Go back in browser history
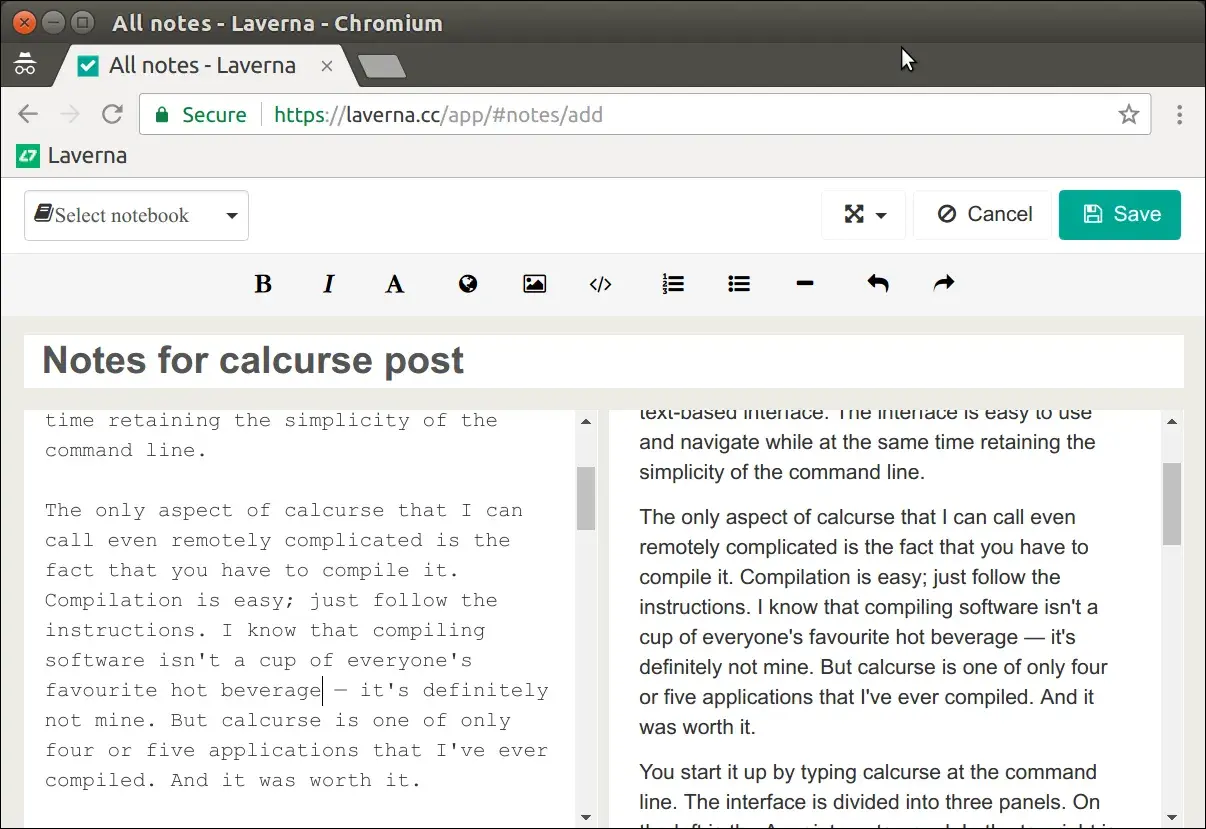Image resolution: width=1206 pixels, height=829 pixels. (x=28, y=115)
